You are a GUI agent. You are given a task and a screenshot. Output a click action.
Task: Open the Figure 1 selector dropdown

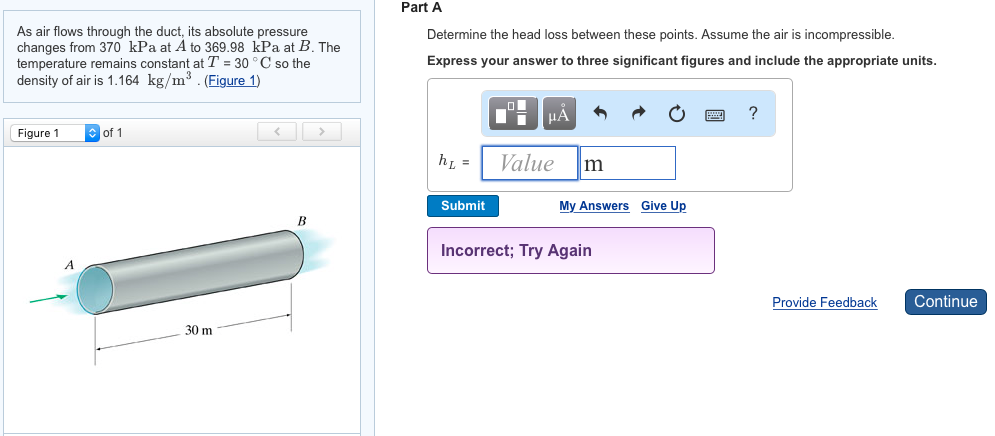55,133
